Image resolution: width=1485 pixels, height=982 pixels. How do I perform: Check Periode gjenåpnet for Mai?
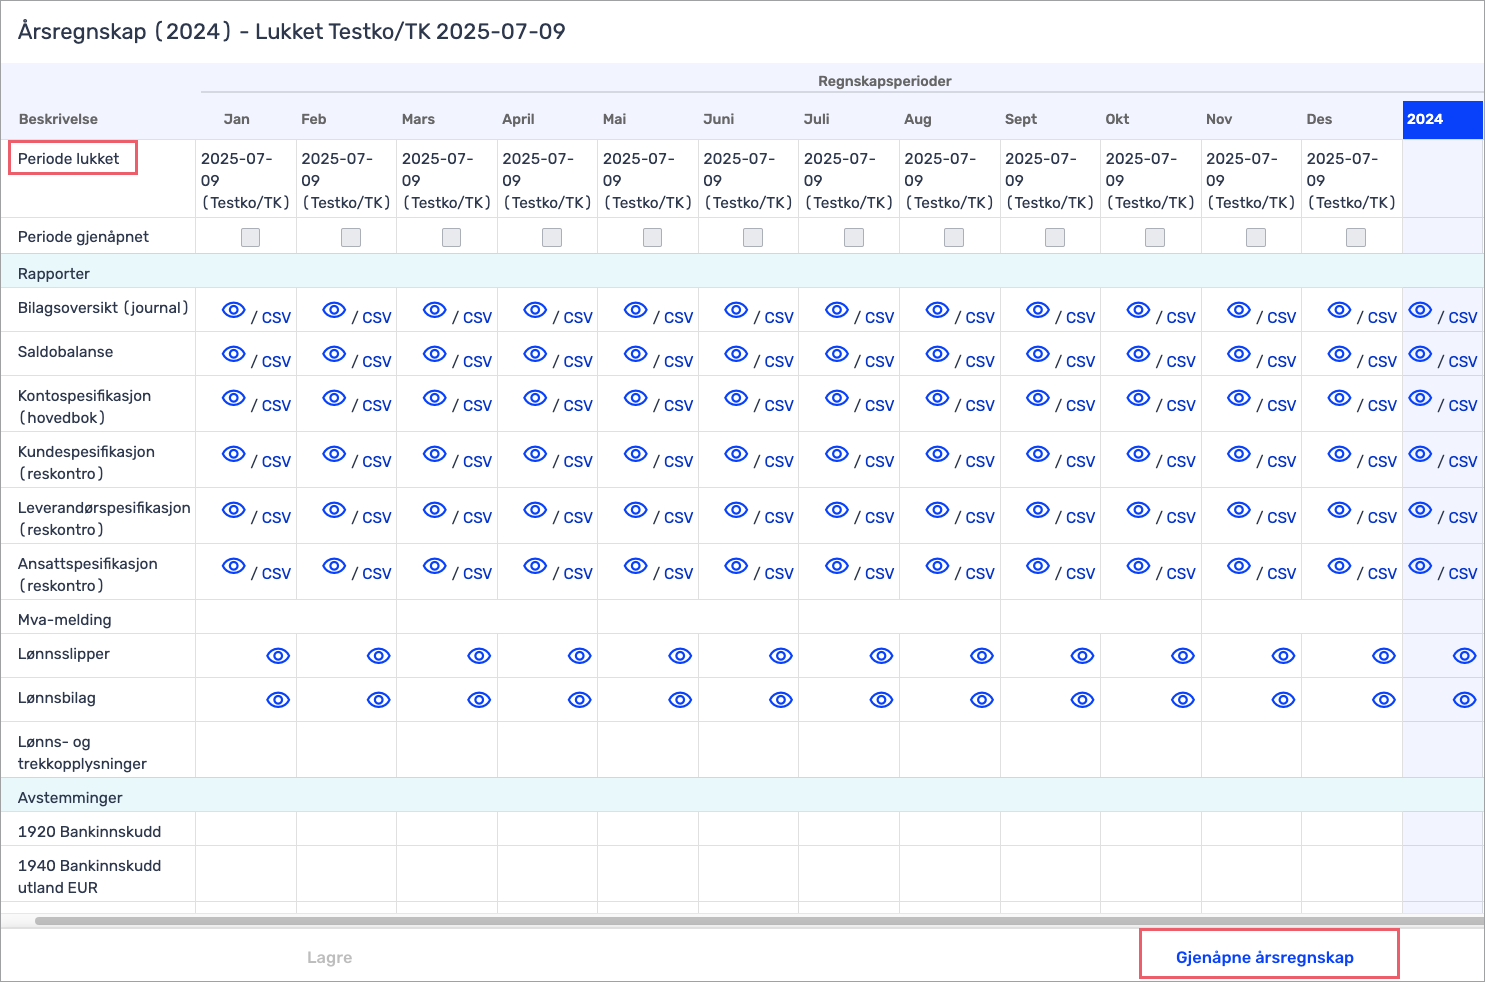(x=653, y=237)
